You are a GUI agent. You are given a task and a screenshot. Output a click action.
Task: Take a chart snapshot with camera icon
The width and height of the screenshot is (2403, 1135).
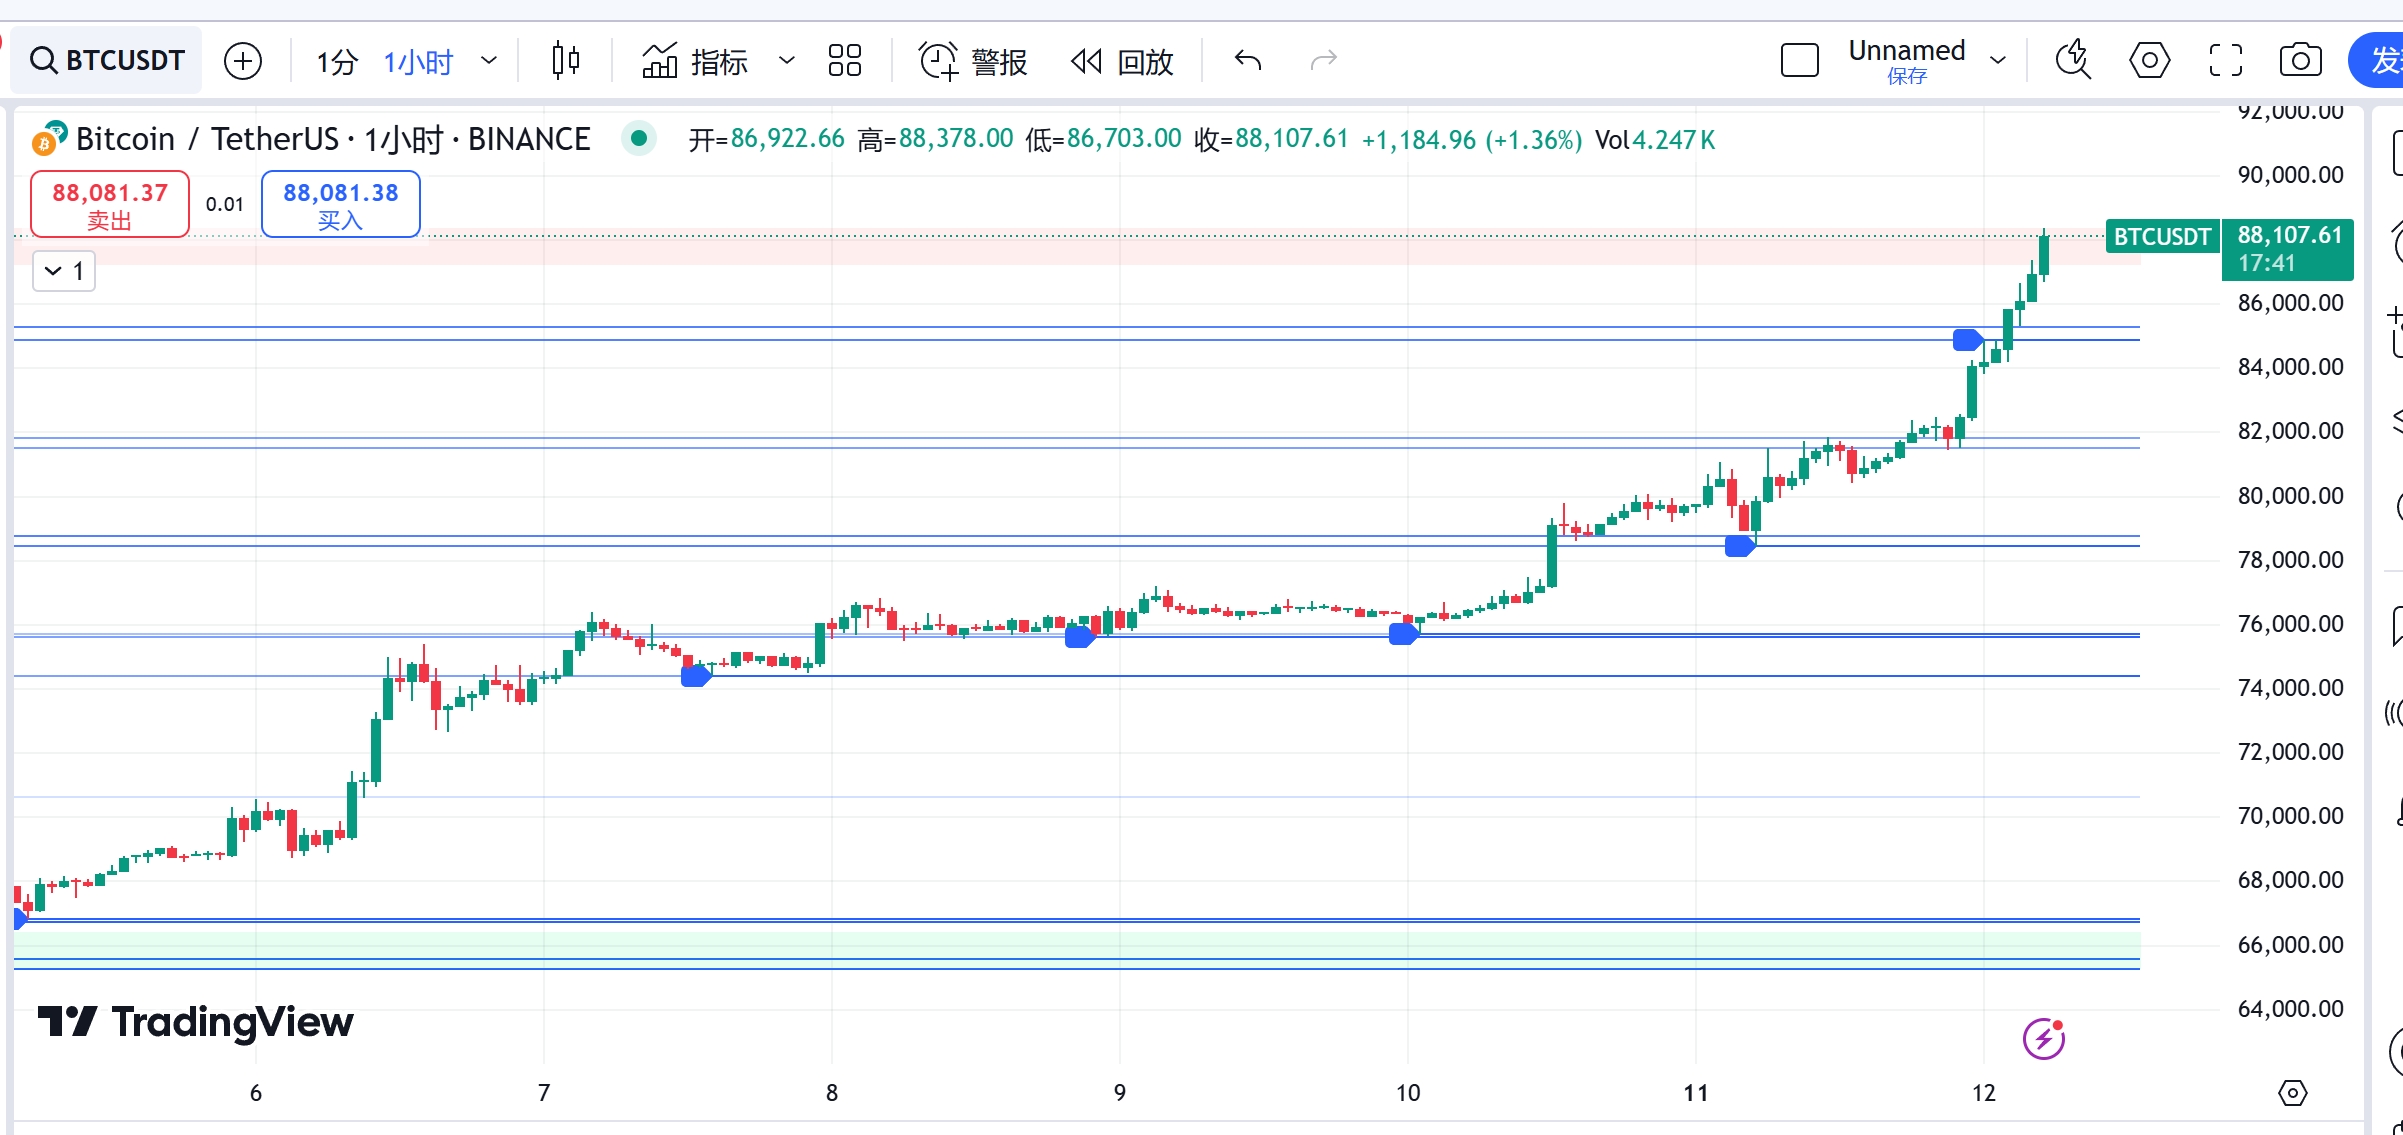point(2301,60)
